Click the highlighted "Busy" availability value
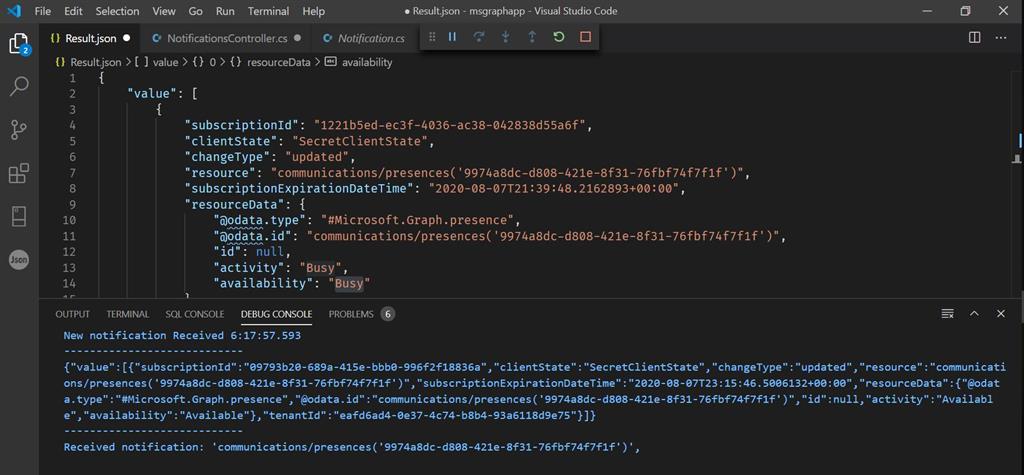 tap(349, 284)
